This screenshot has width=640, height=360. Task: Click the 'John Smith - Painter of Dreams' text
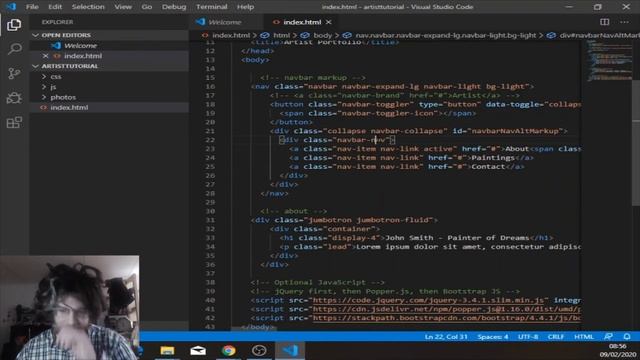457,238
